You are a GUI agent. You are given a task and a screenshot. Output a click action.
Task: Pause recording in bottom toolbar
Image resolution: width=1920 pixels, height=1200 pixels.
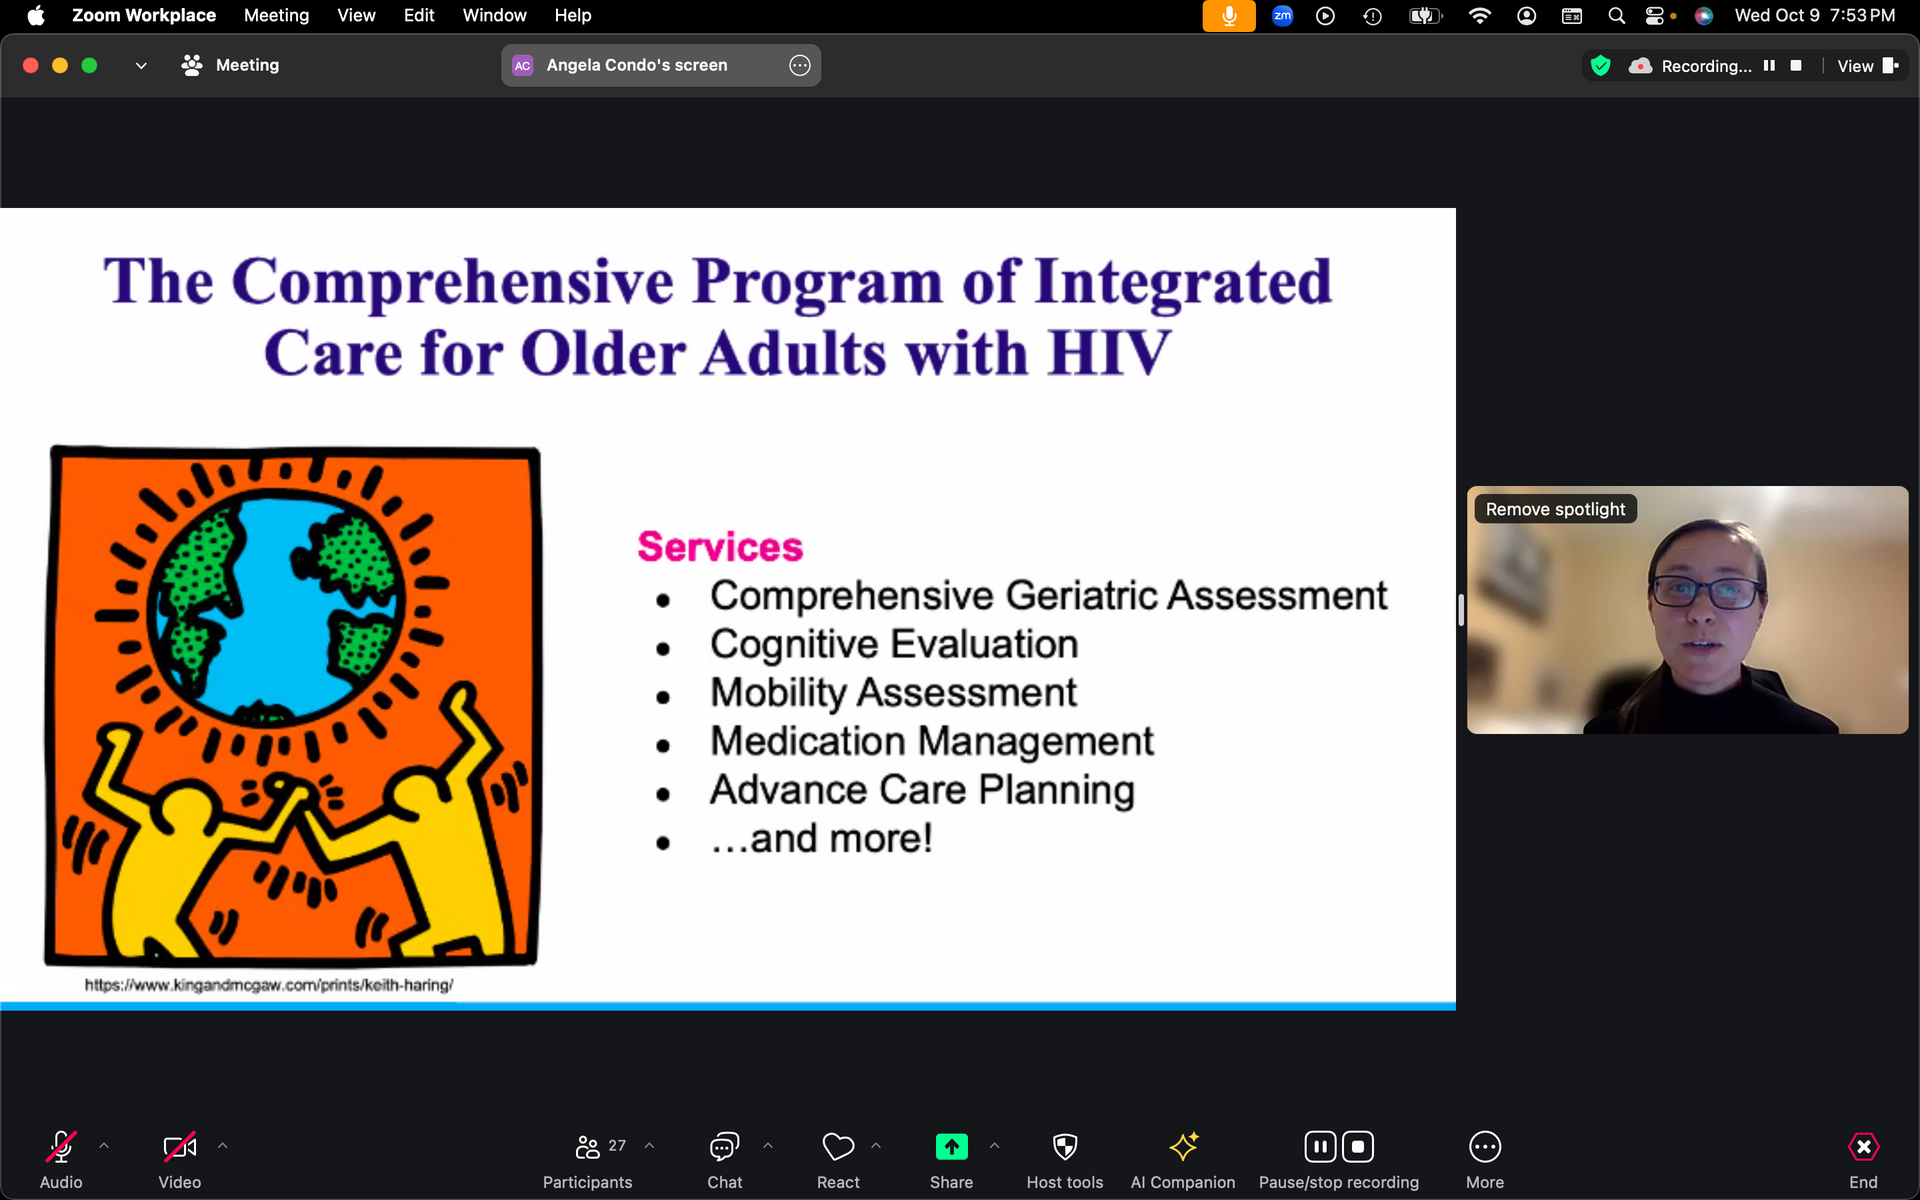click(1320, 1147)
